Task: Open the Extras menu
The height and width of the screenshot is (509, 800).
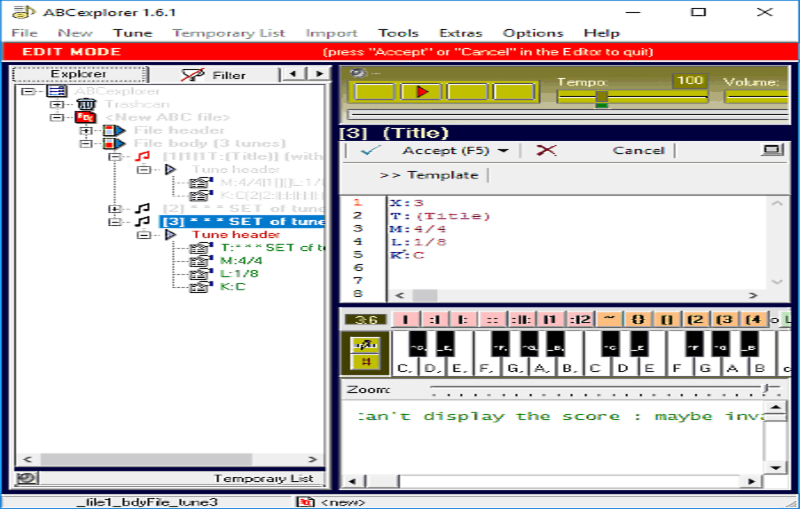Action: [x=461, y=33]
